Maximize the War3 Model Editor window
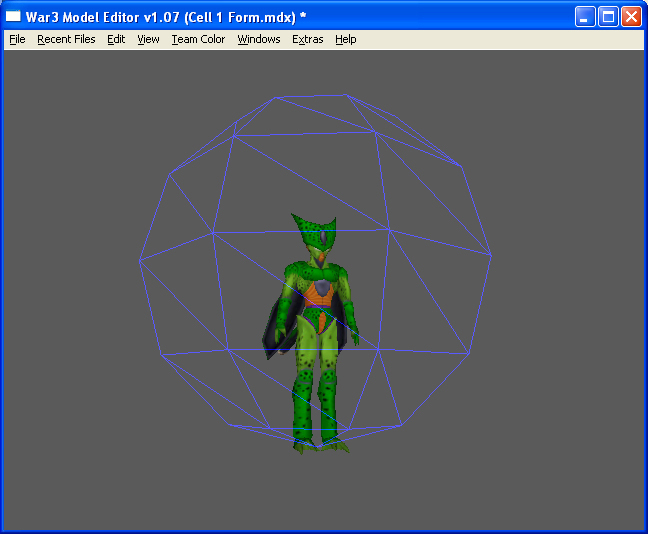648x534 pixels. [608, 17]
